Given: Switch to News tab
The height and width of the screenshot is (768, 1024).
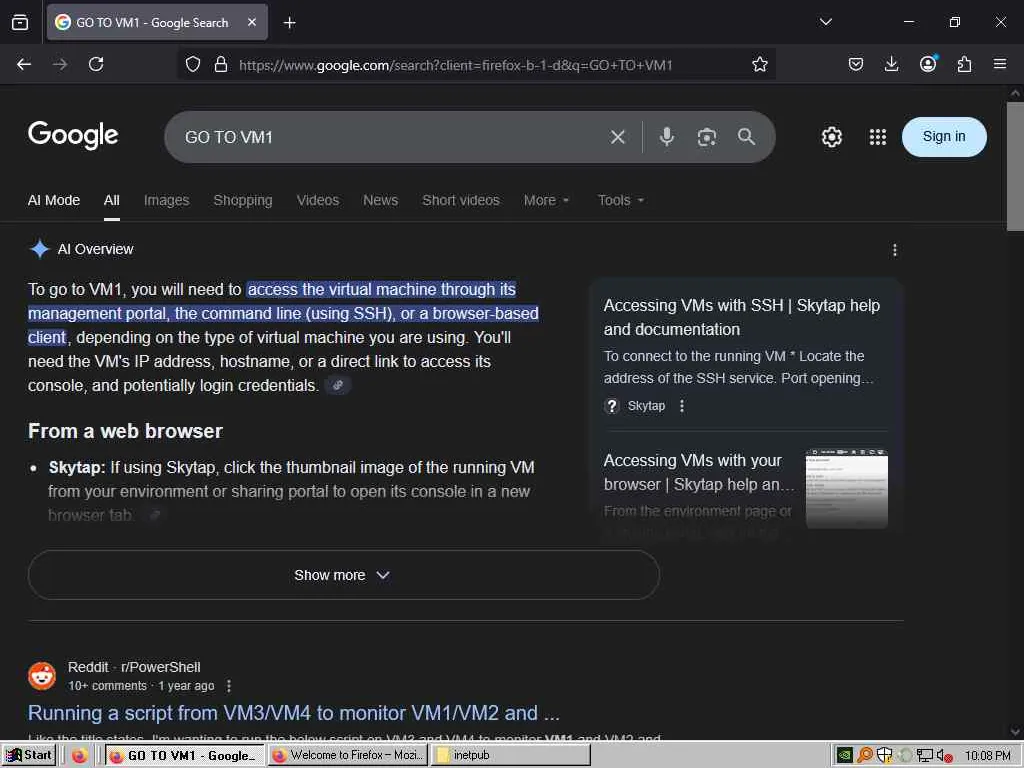Looking at the screenshot, I should (381, 200).
